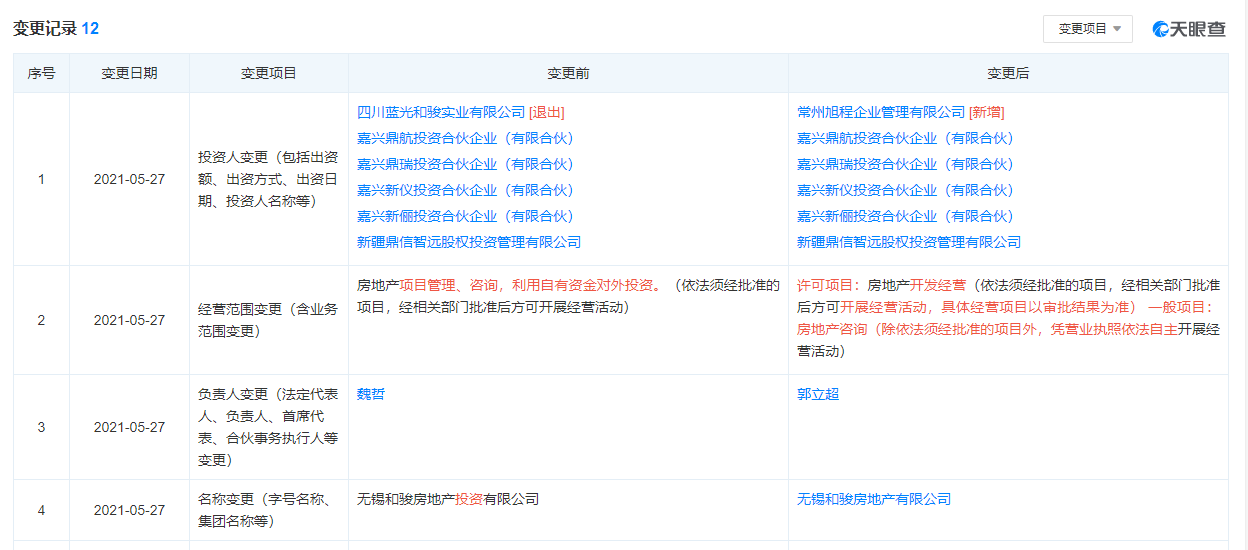Viewport: 1248px width, 550px height.
Task: Click the date in row 1
Action: click(x=129, y=179)
